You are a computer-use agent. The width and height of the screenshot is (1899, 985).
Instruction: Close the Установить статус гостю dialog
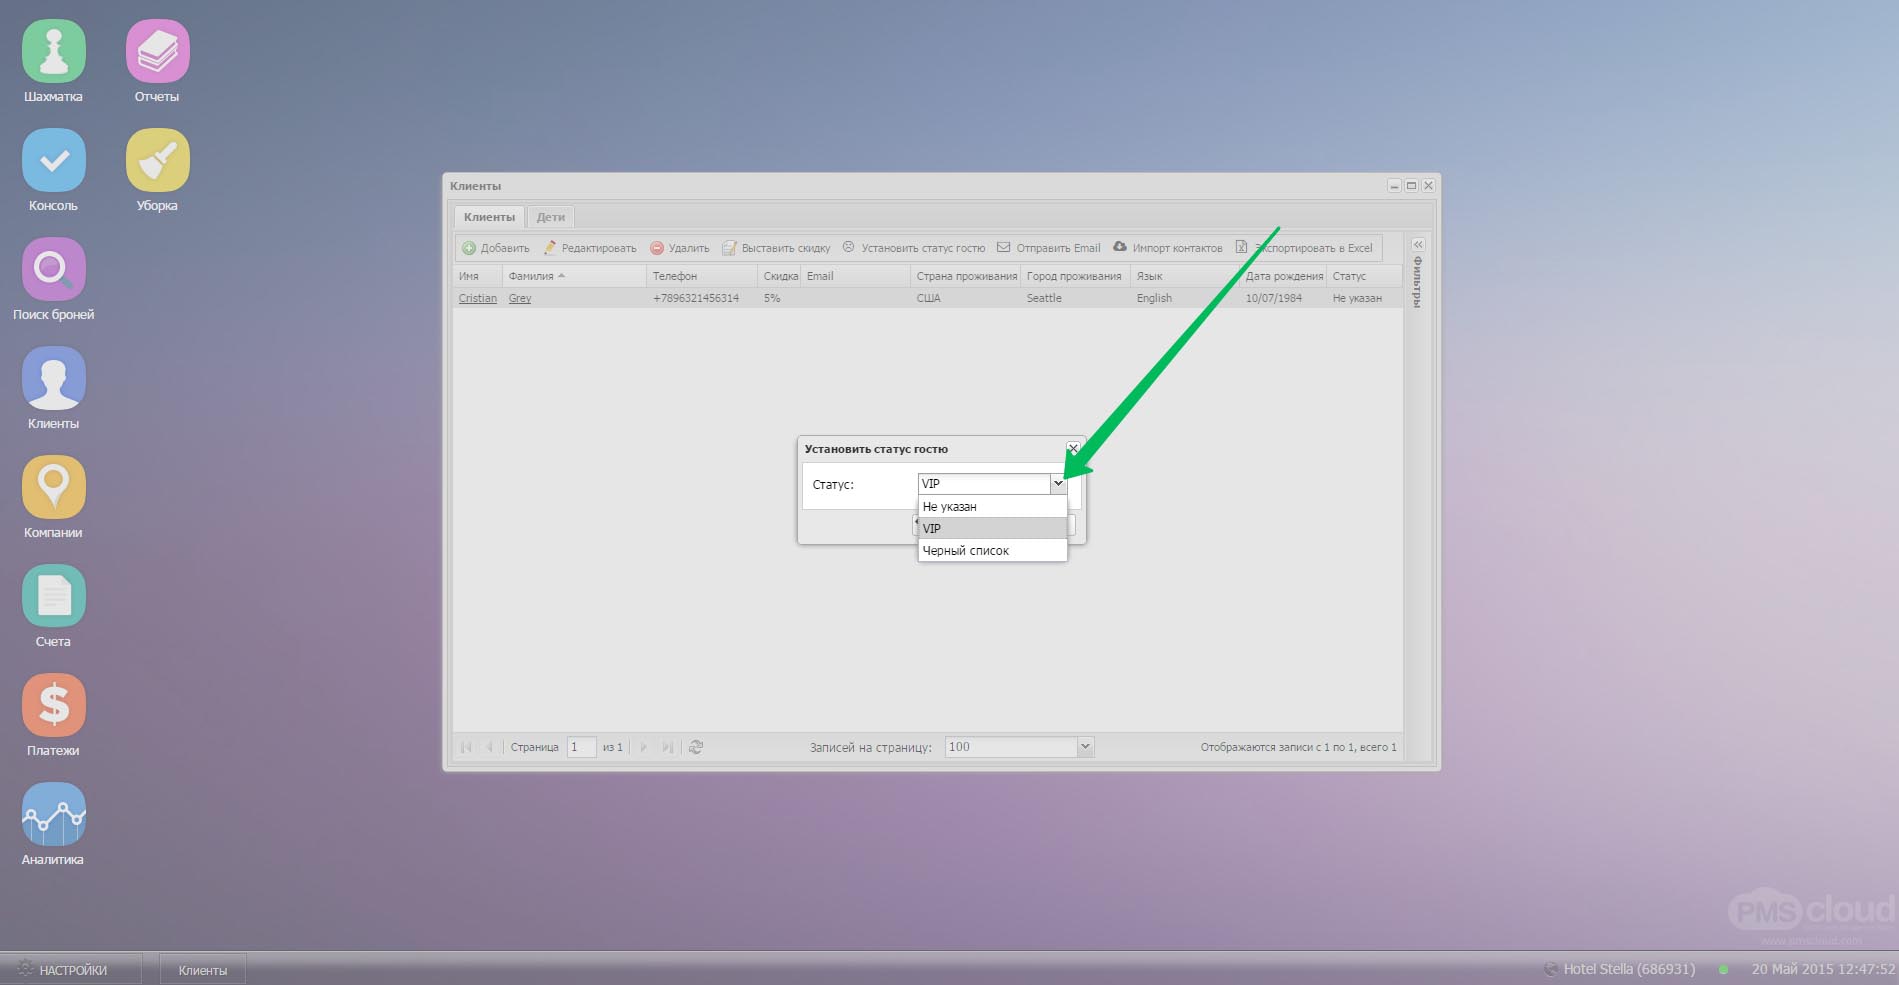(1073, 449)
